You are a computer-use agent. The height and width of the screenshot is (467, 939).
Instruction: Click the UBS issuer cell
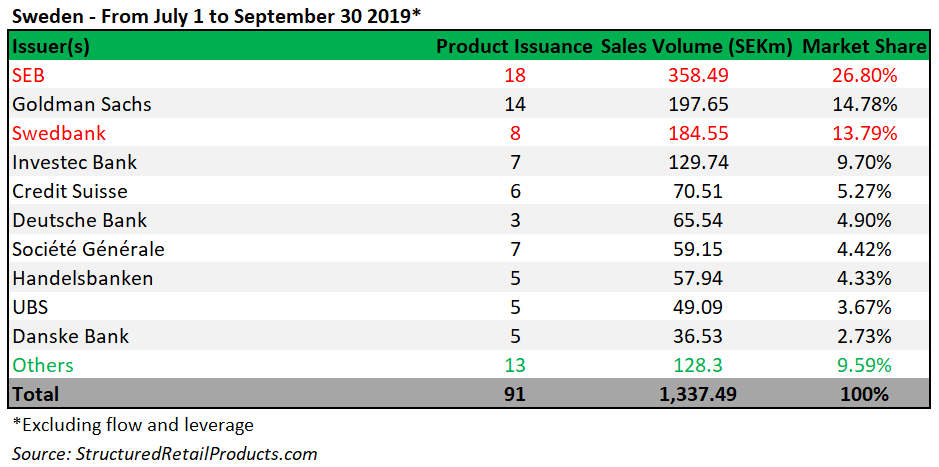click(x=30, y=307)
